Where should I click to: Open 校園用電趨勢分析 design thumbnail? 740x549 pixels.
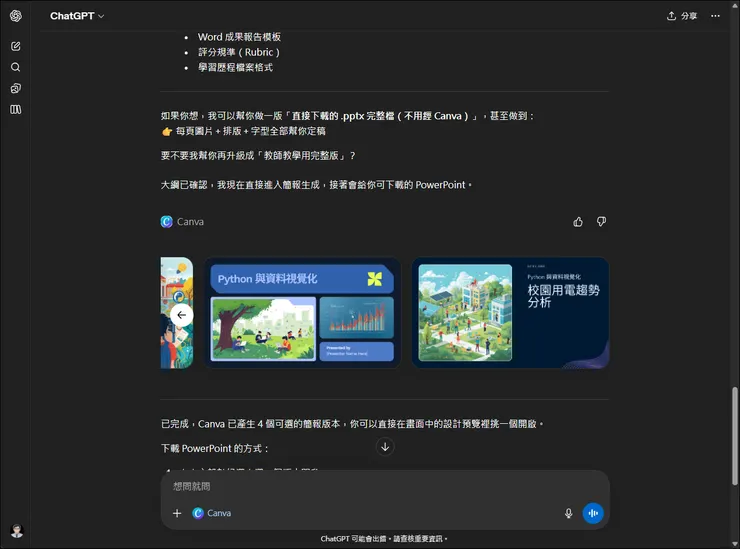[510, 313]
